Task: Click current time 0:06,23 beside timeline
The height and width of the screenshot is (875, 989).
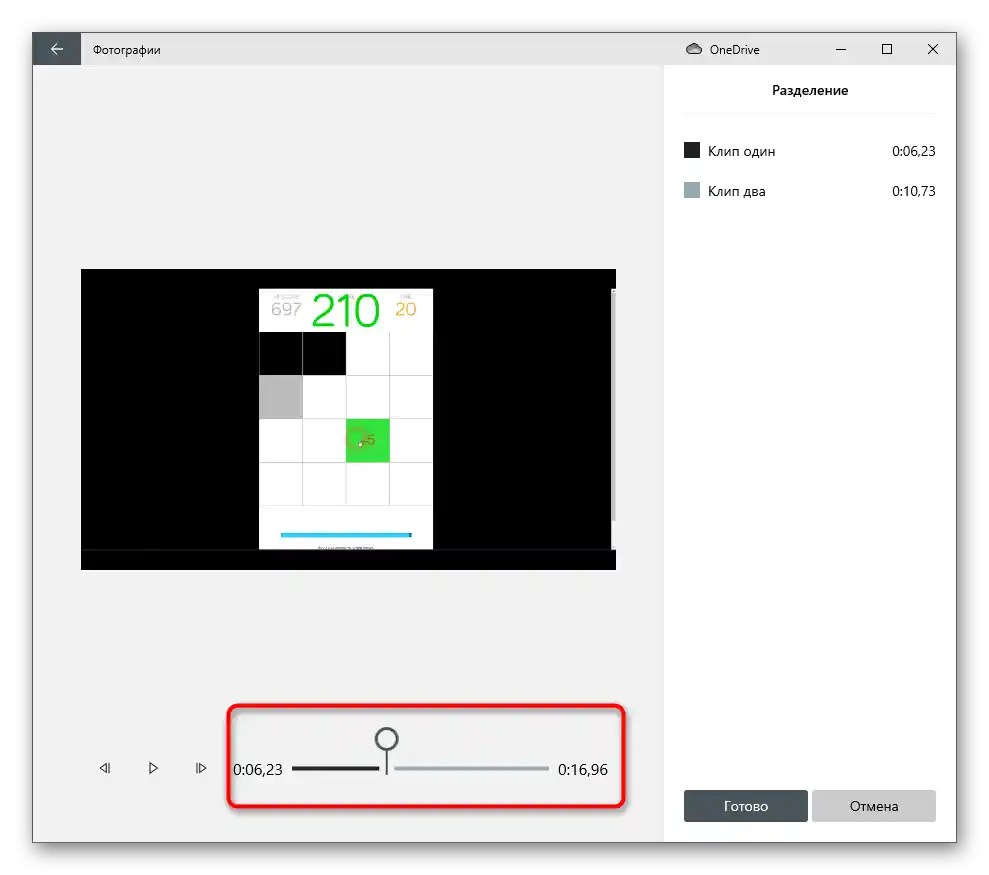Action: (x=258, y=770)
